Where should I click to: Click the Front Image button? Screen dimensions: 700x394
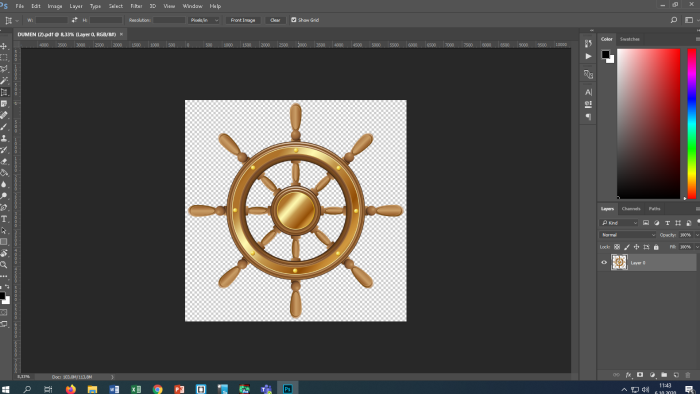coord(243,20)
